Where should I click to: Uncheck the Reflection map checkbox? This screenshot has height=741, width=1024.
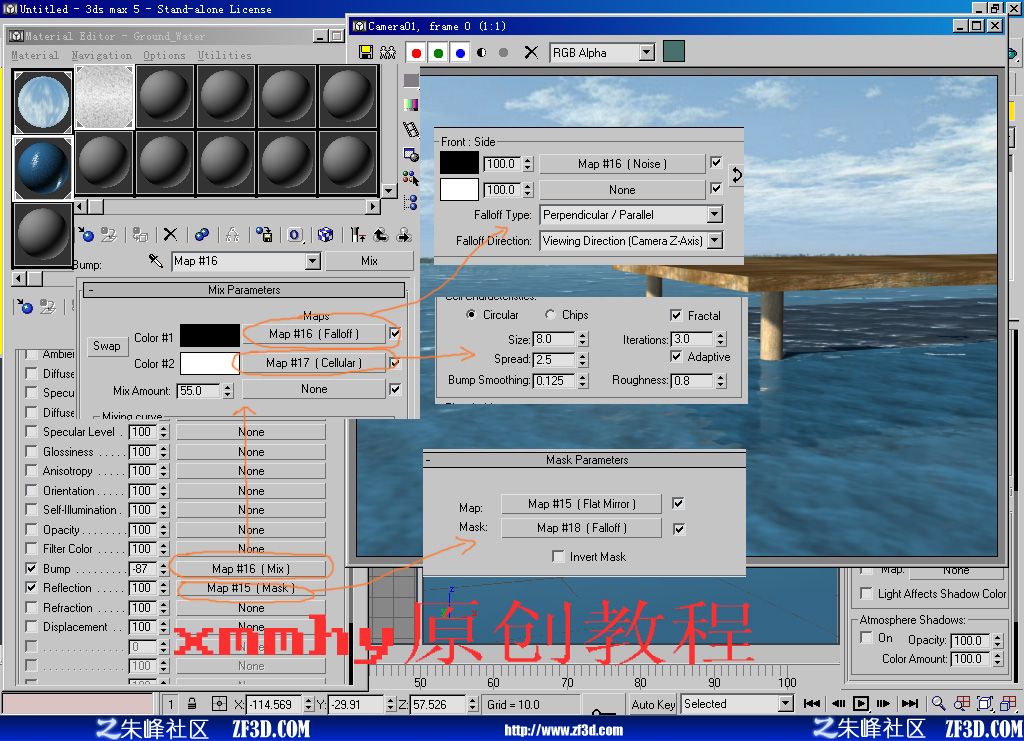[x=31, y=587]
